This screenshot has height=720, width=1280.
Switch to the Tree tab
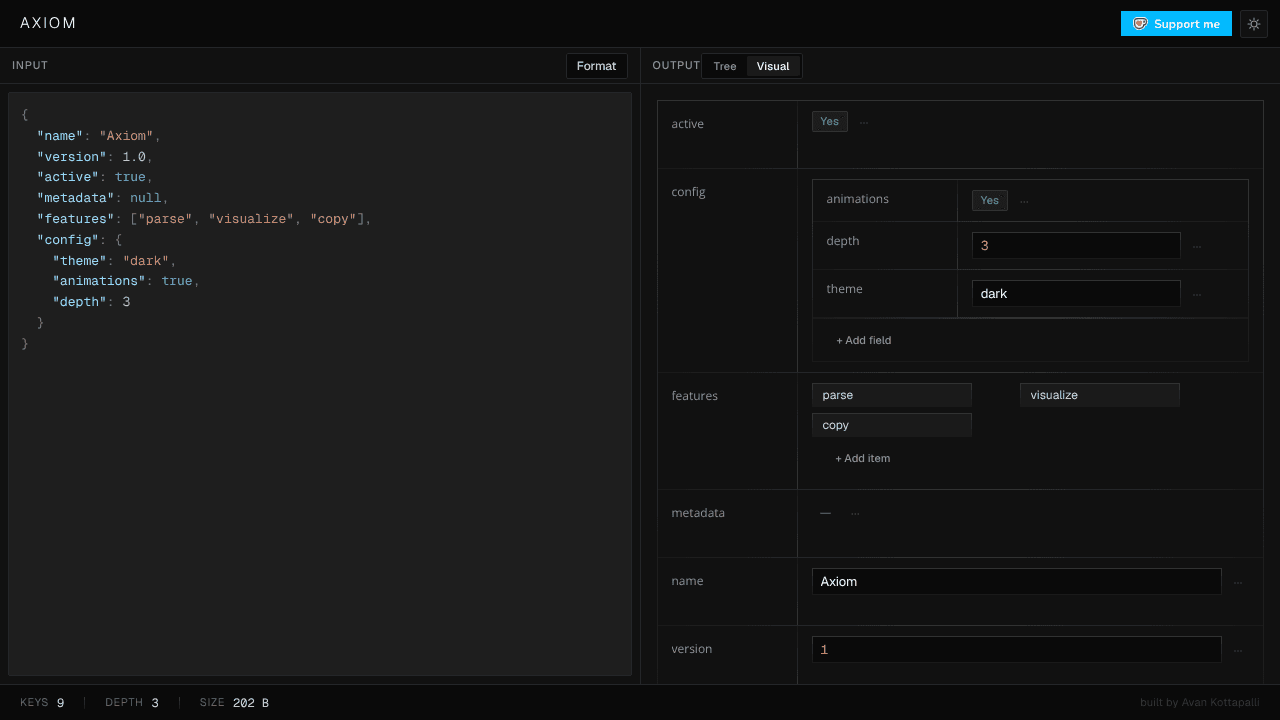tap(725, 66)
